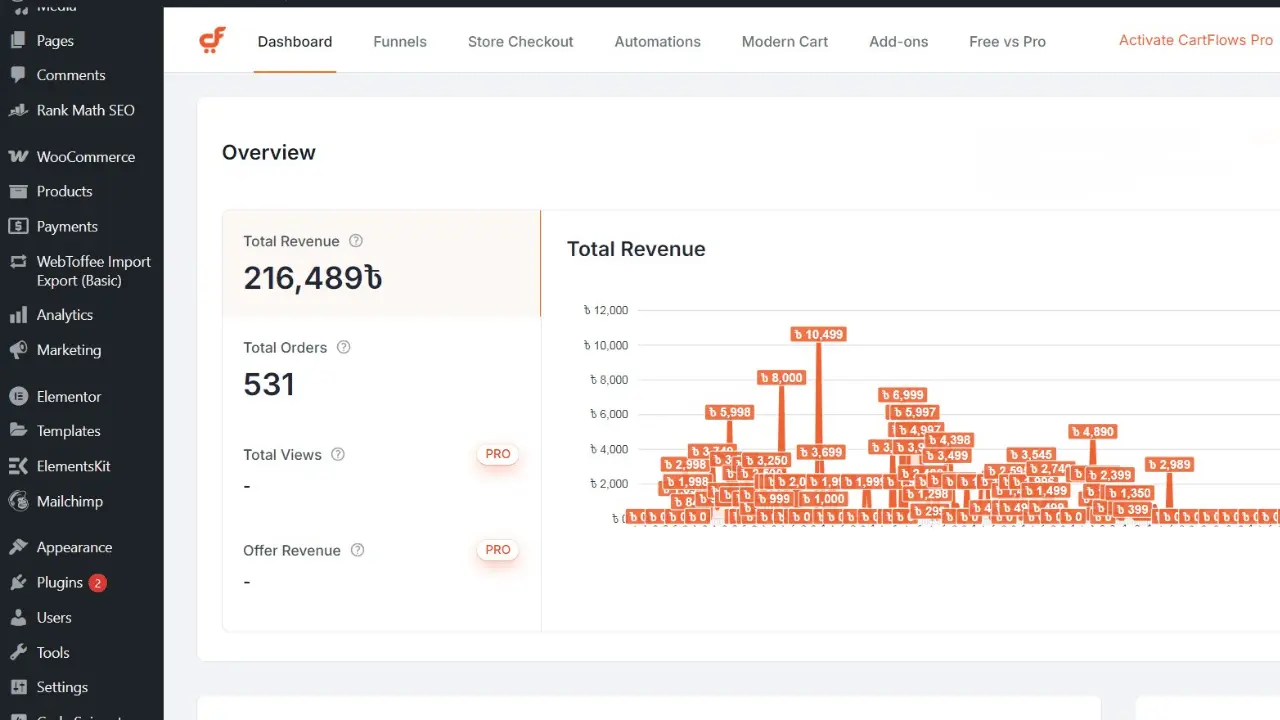1280x720 pixels.
Task: Click the PRO badge beside Total Views
Action: click(497, 454)
